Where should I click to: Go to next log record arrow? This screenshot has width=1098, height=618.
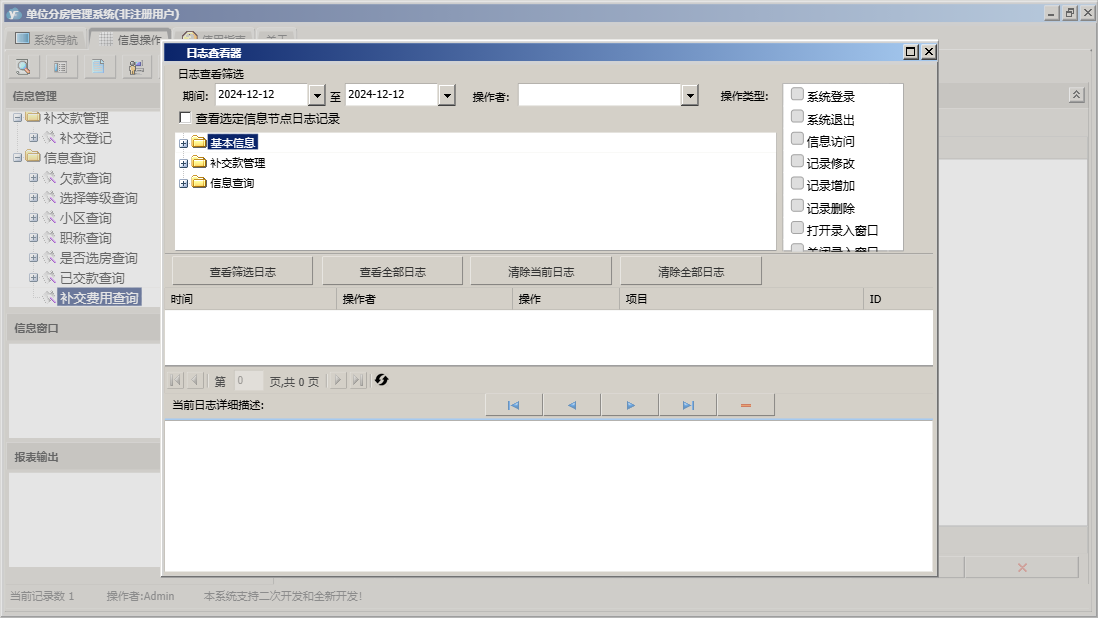(x=630, y=405)
